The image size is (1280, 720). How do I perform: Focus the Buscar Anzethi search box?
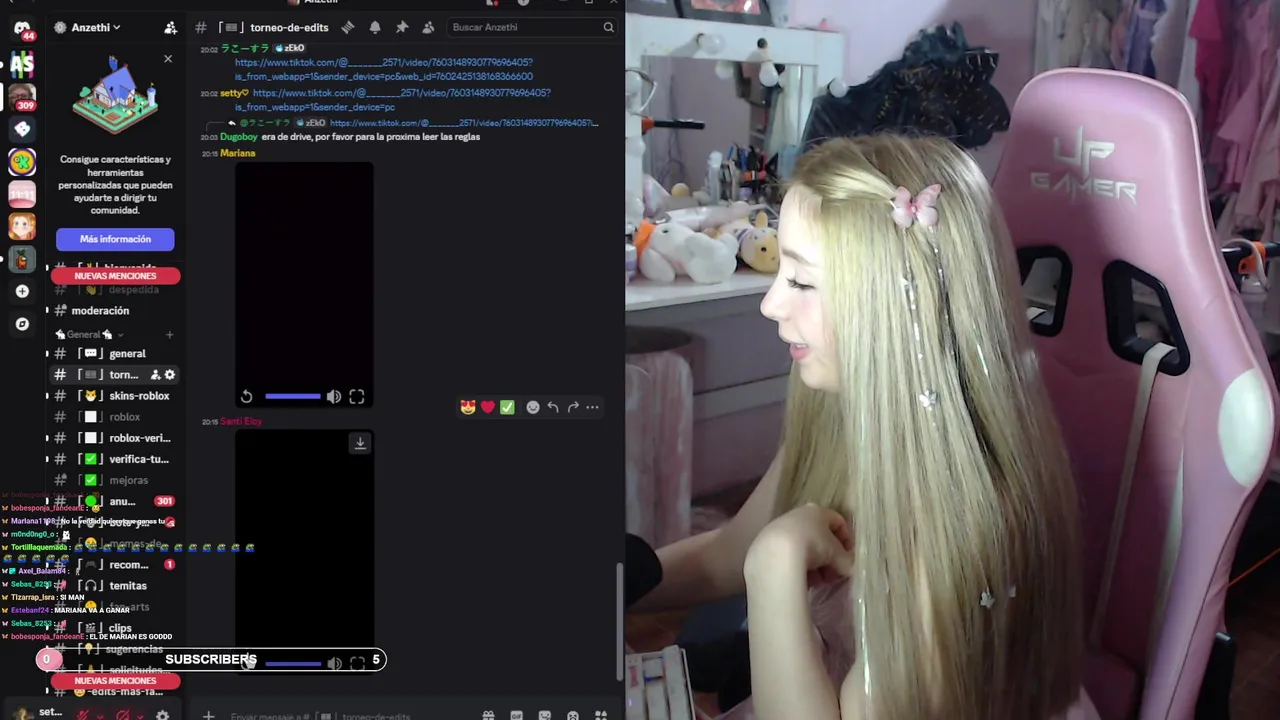[x=530, y=27]
